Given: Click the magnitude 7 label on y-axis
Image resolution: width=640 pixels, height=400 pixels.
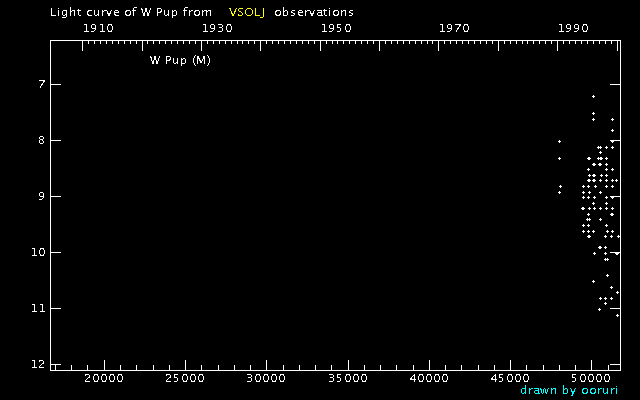Looking at the screenshot, I should point(40,84).
